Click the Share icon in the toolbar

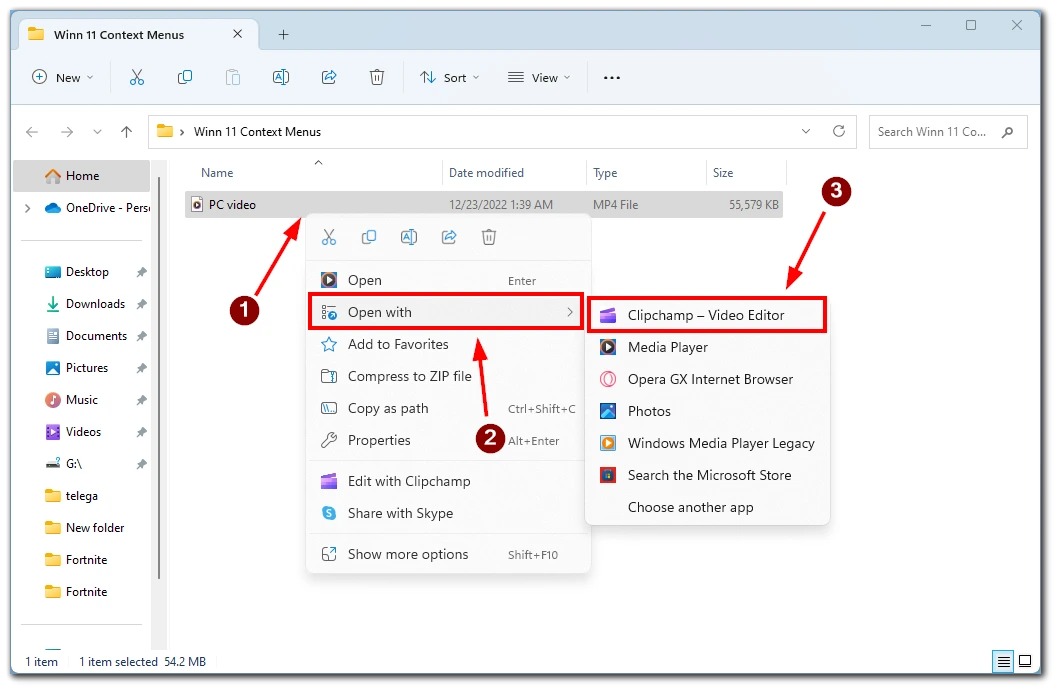point(329,78)
